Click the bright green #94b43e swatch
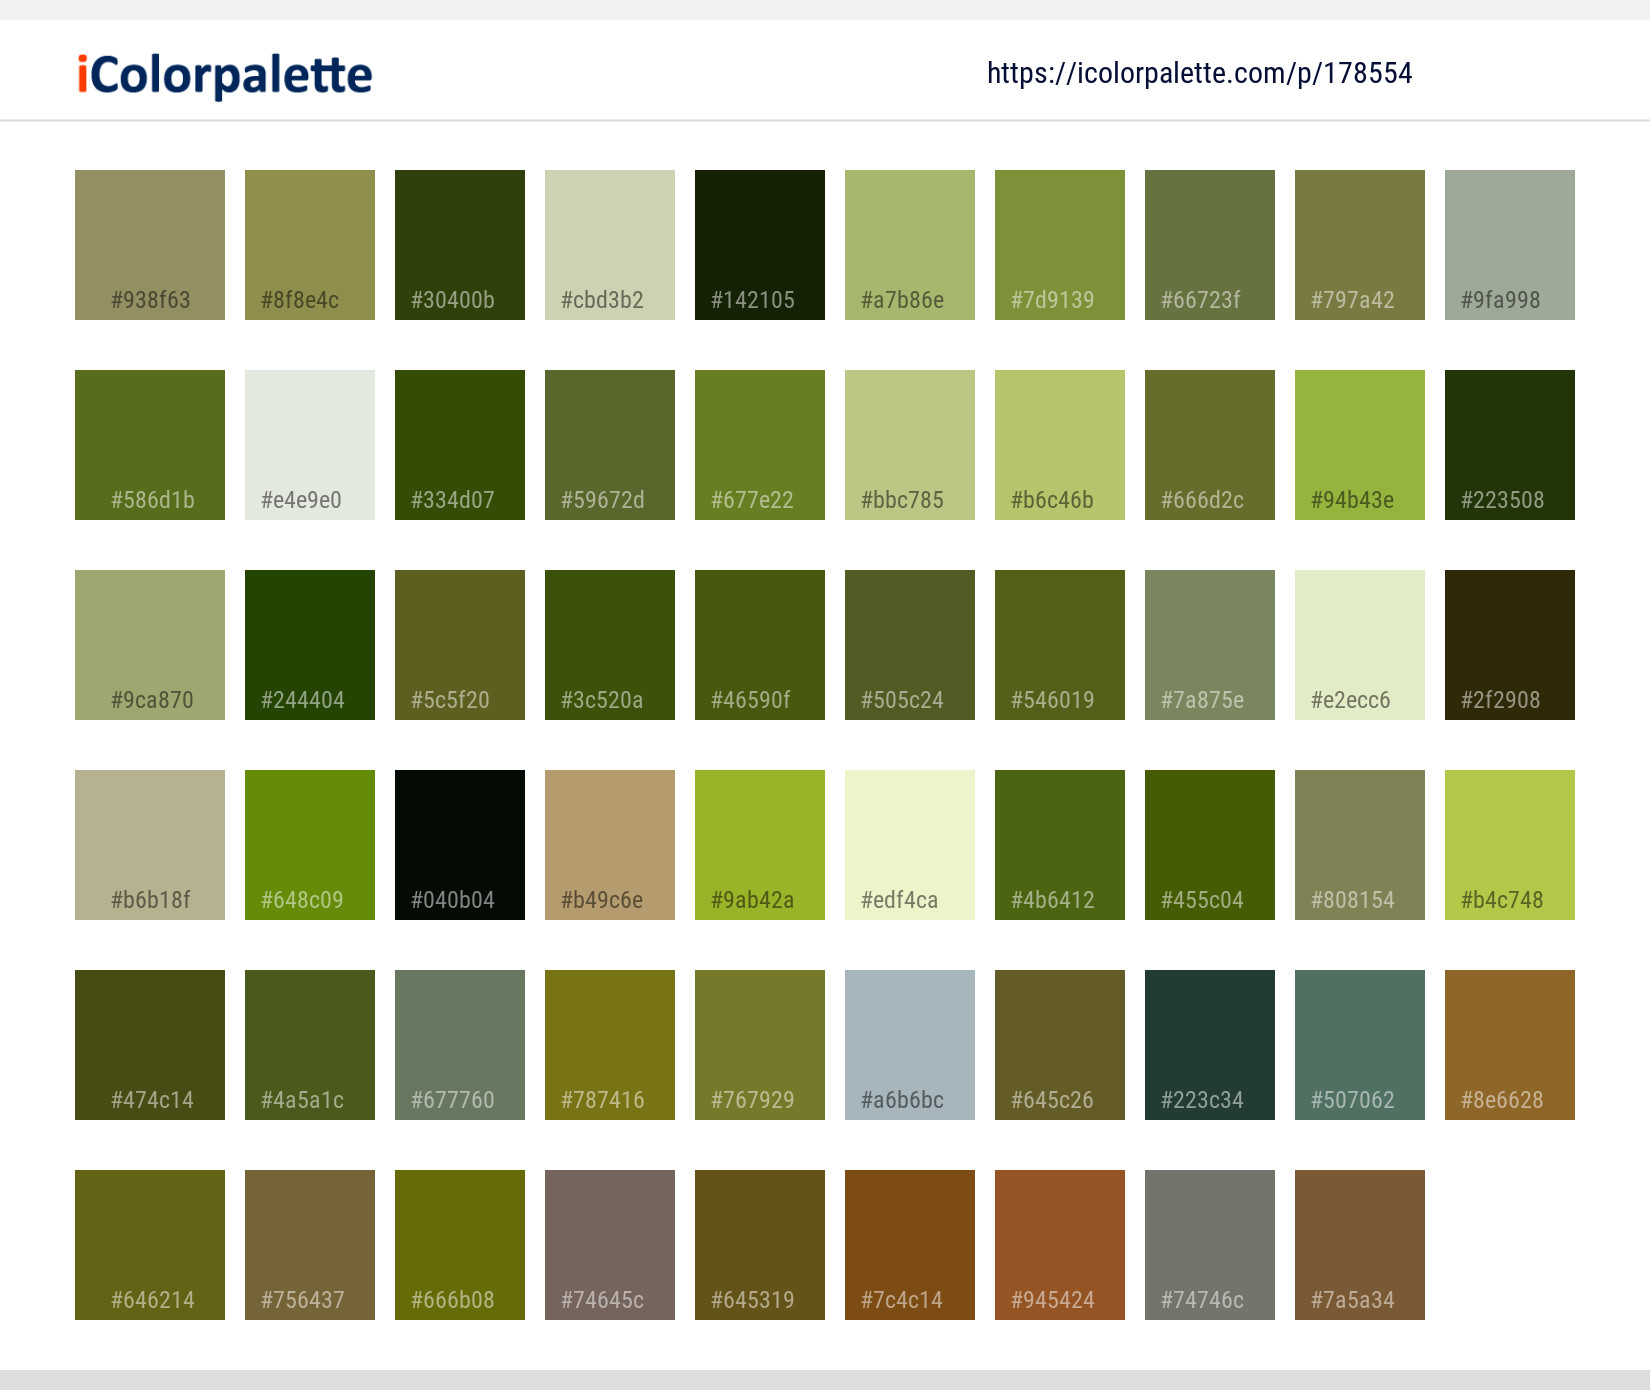This screenshot has width=1650, height=1390. tap(1360, 445)
